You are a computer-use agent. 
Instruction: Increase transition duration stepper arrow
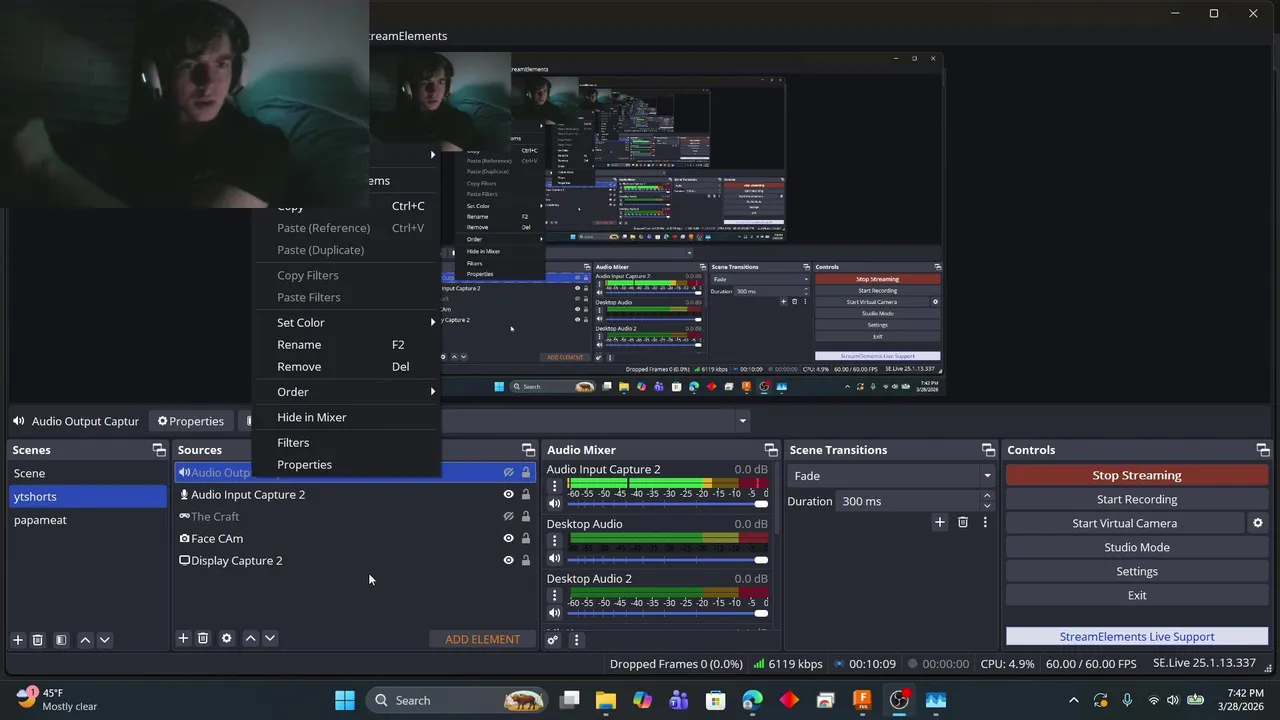pyautogui.click(x=987, y=496)
